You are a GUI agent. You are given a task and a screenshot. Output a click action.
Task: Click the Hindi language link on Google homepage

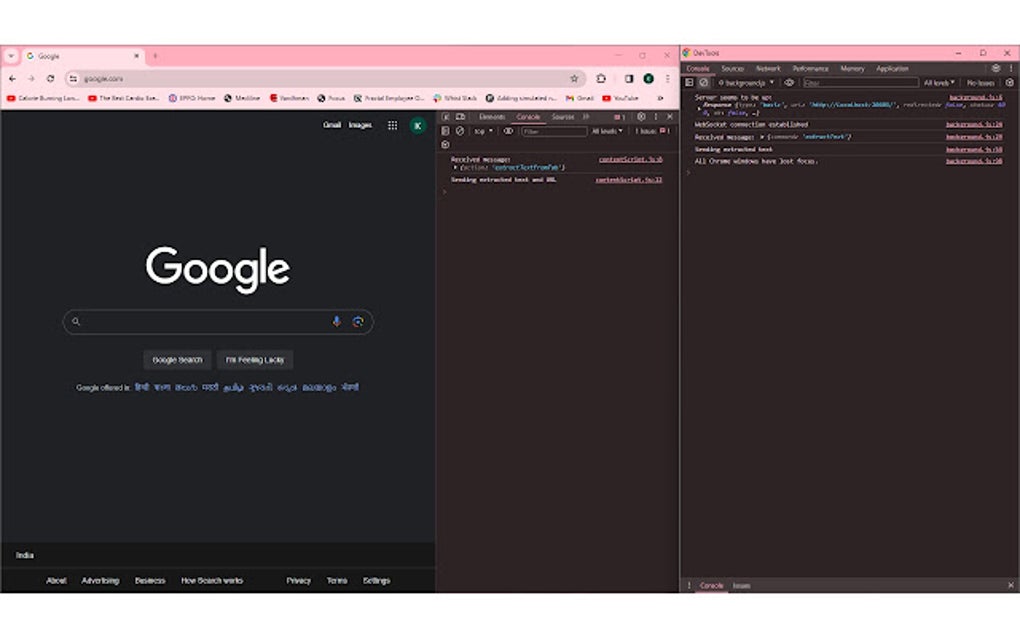point(140,384)
